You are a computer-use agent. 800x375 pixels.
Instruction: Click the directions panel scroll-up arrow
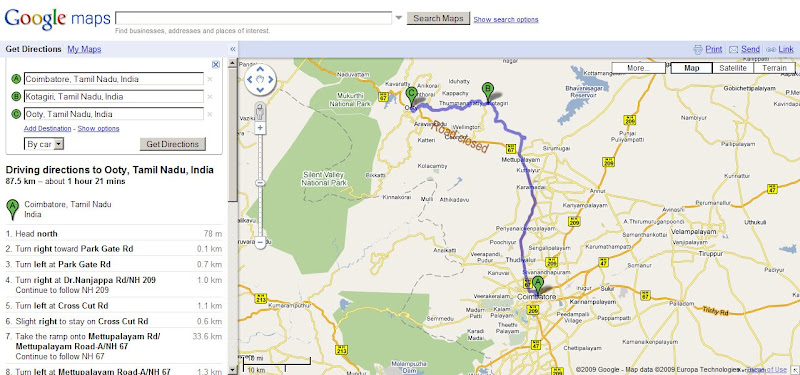point(232,63)
